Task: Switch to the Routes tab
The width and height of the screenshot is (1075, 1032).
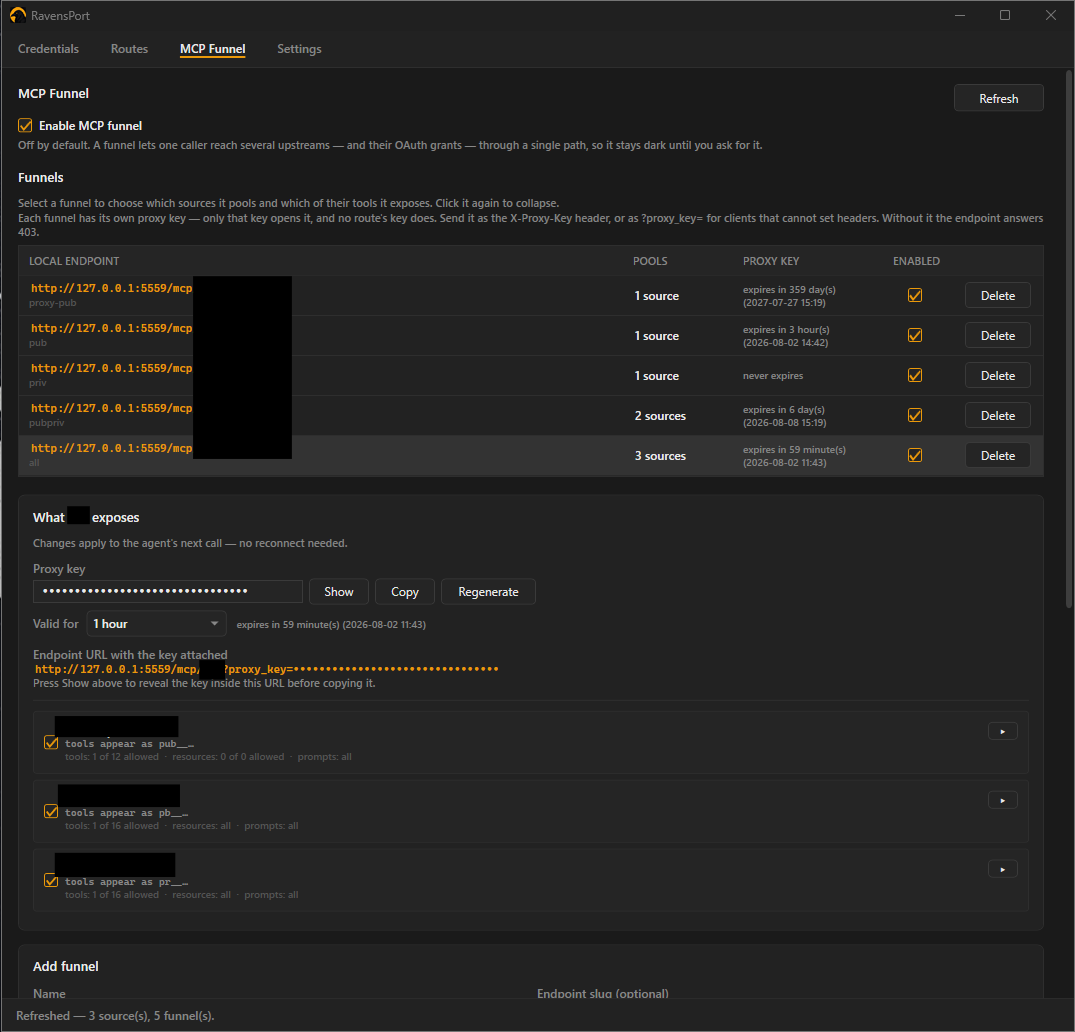Action: point(129,49)
